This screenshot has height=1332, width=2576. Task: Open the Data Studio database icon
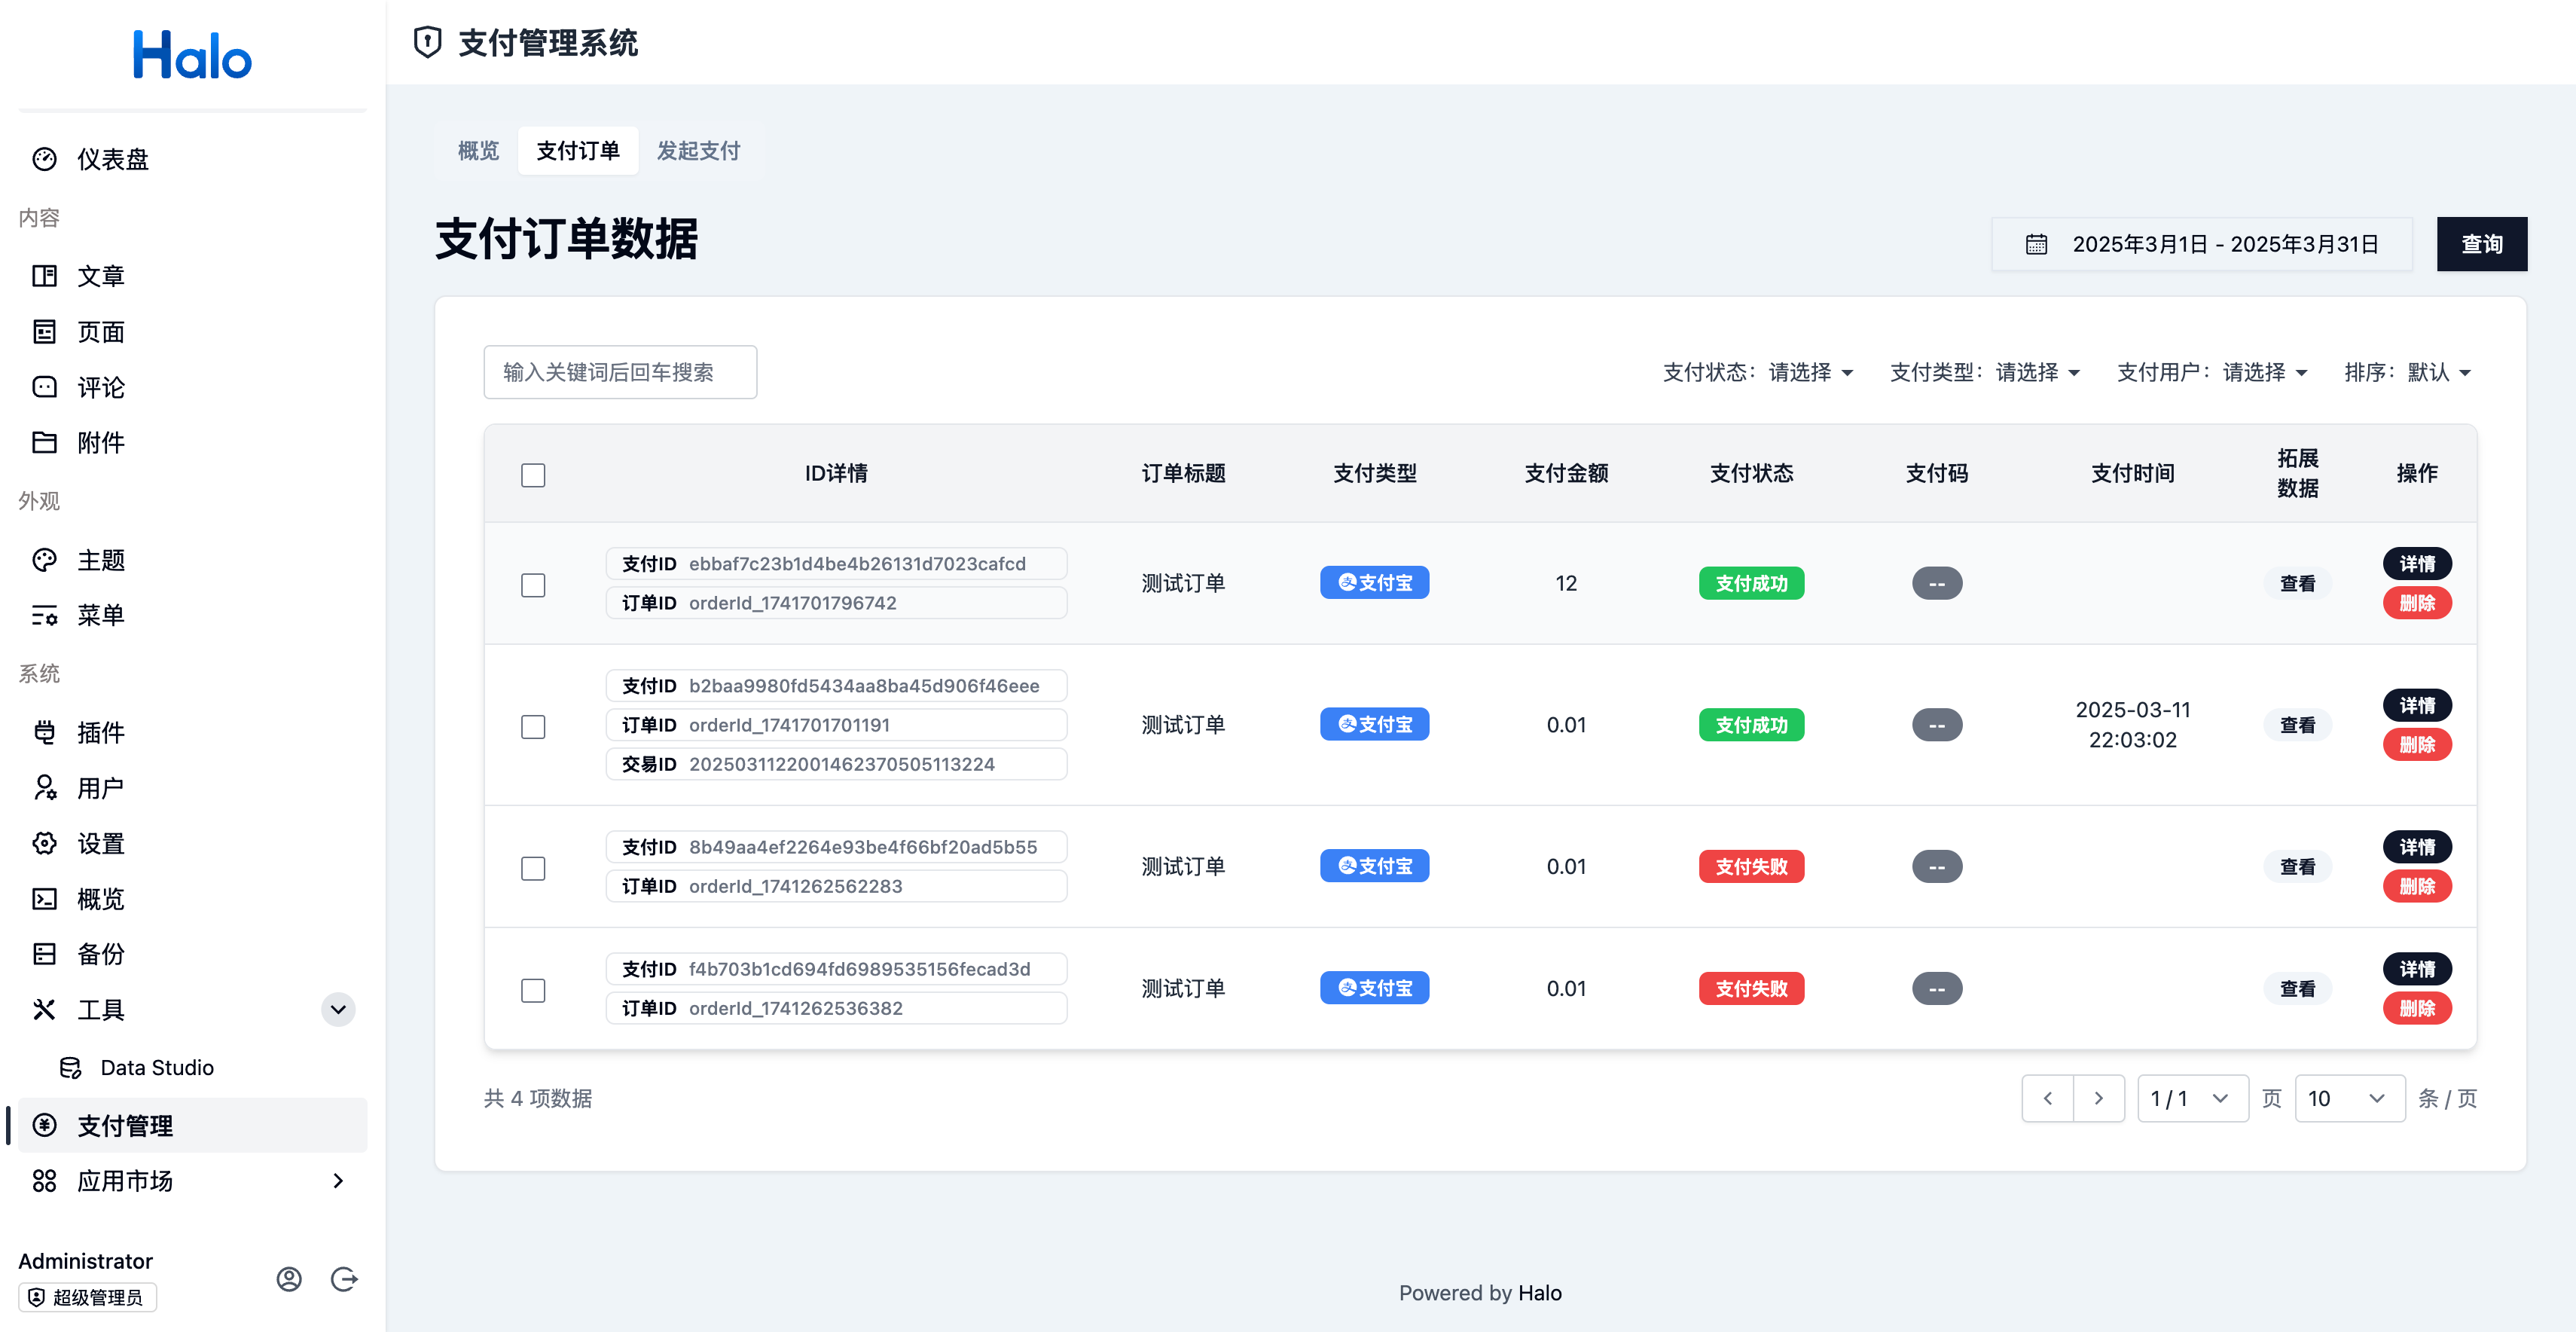coord(70,1067)
